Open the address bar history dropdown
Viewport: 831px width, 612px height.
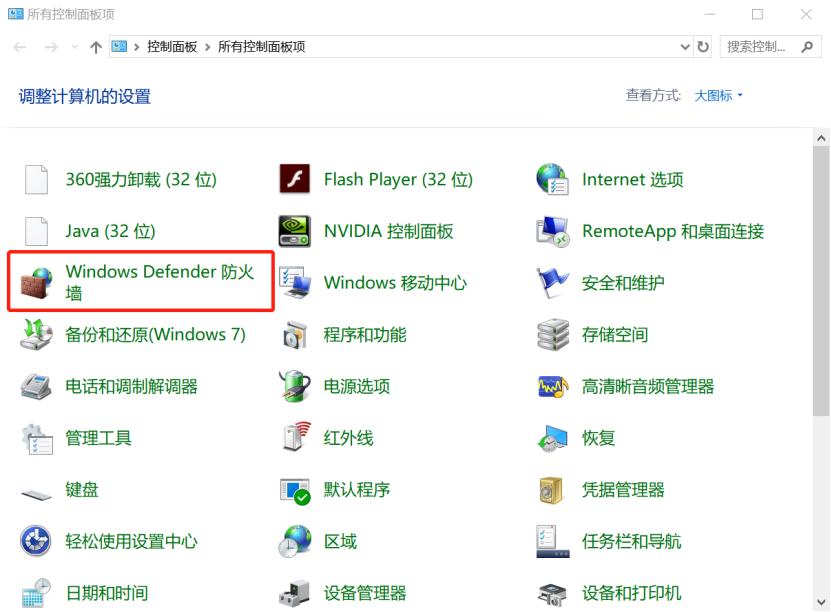coord(685,46)
